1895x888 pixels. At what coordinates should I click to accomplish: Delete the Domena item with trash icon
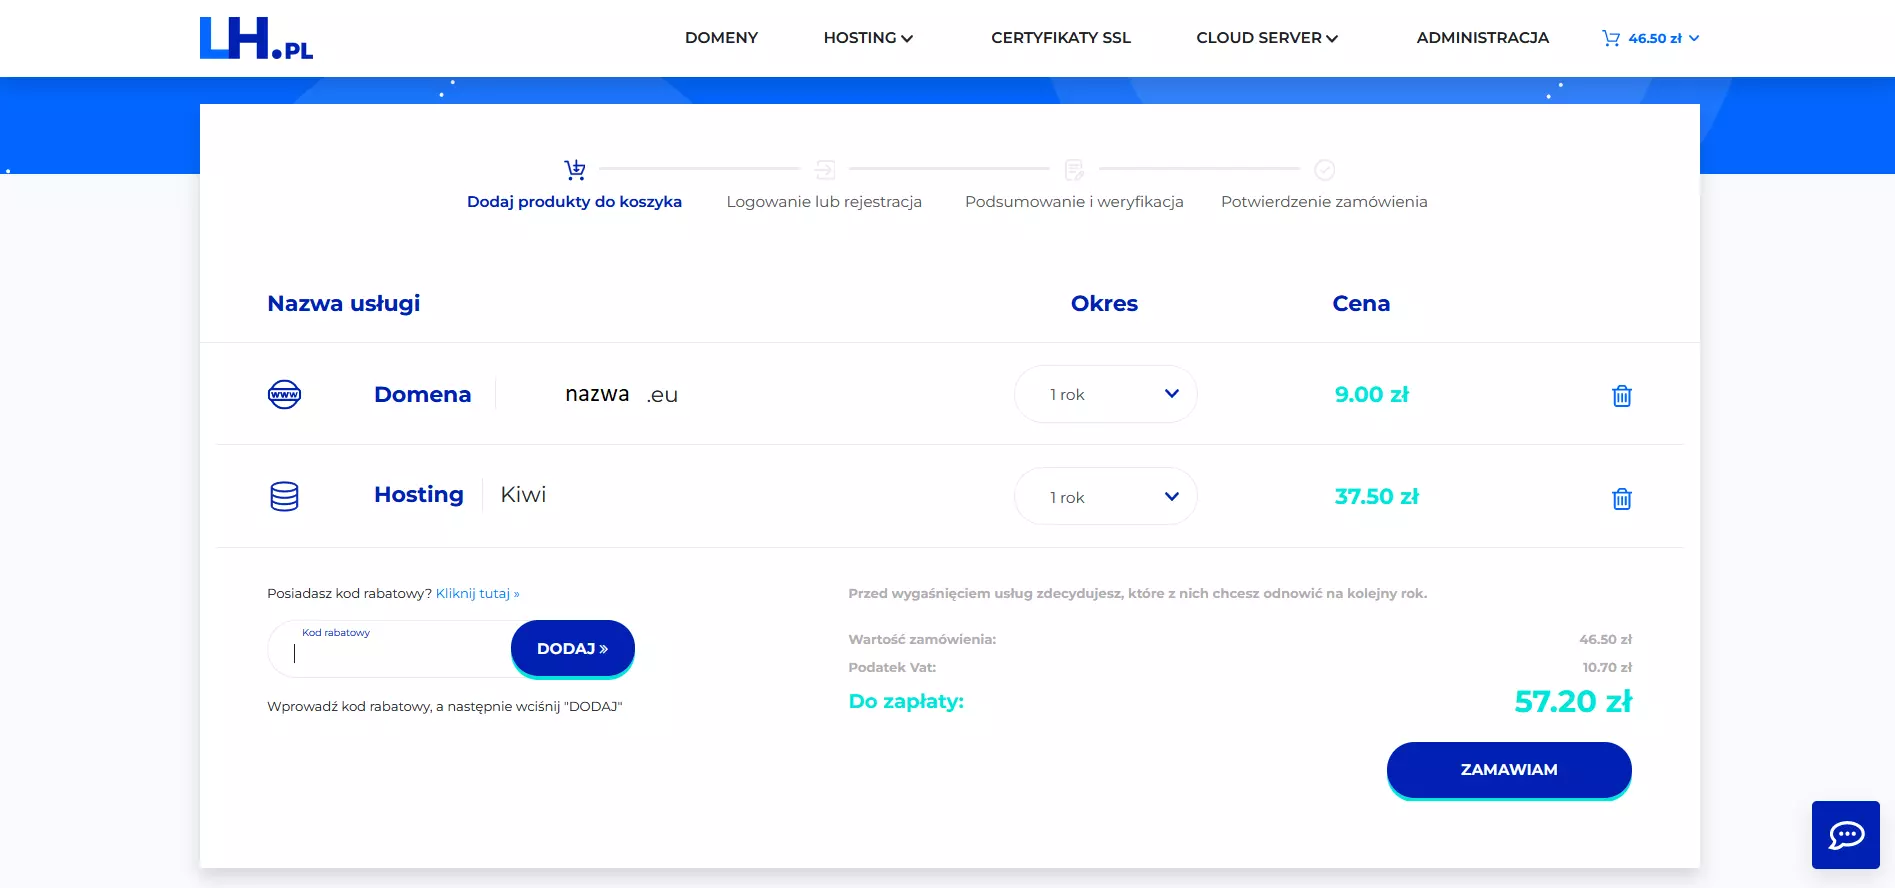coord(1622,396)
